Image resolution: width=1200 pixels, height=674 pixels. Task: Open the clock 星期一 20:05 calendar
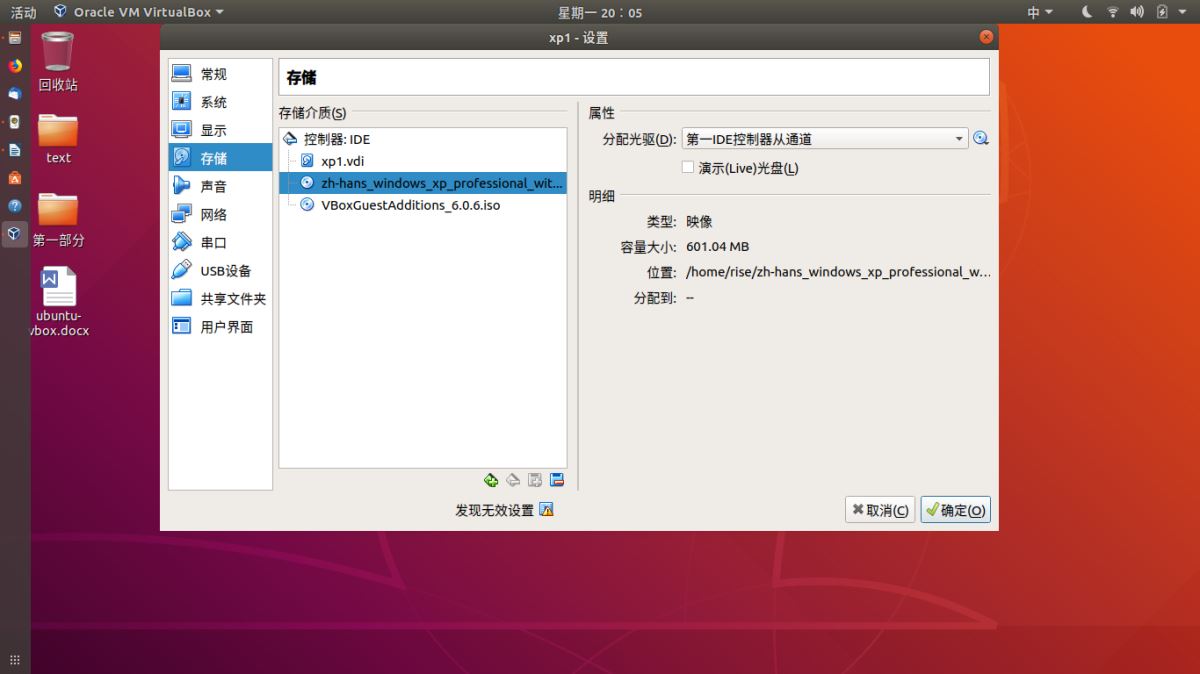[x=600, y=12]
